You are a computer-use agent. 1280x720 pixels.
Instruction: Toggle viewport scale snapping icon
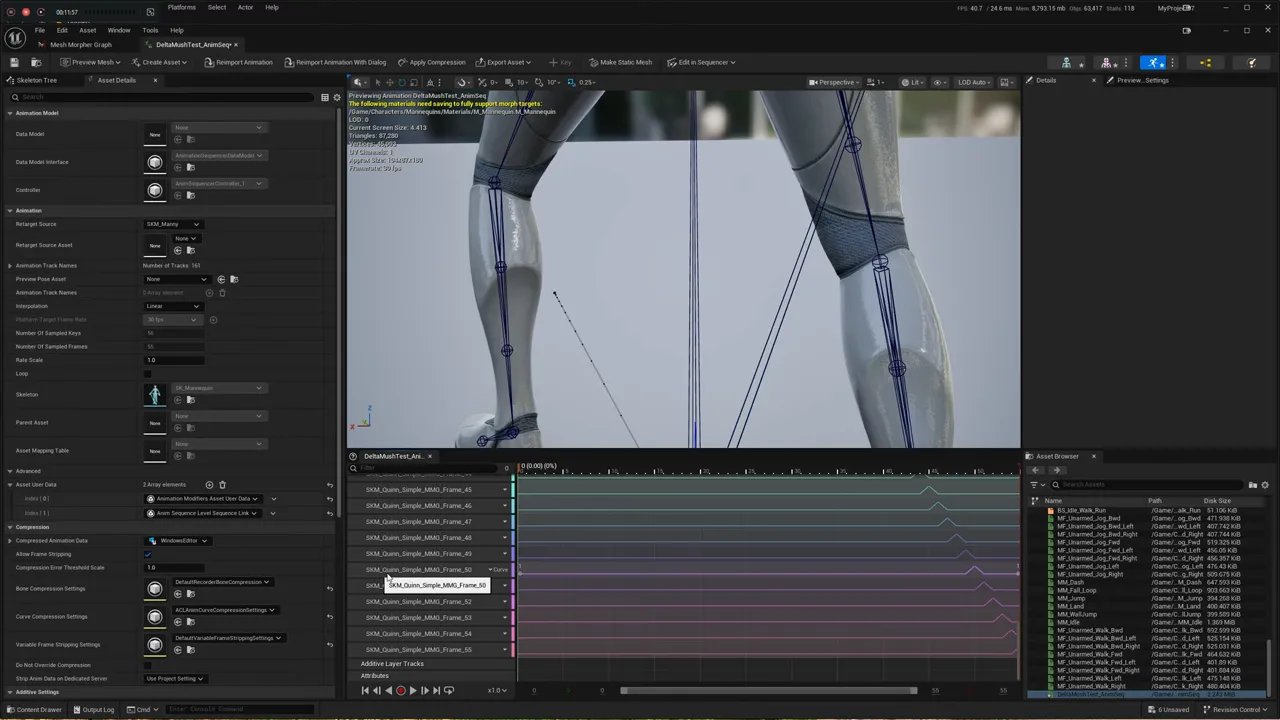(x=571, y=82)
